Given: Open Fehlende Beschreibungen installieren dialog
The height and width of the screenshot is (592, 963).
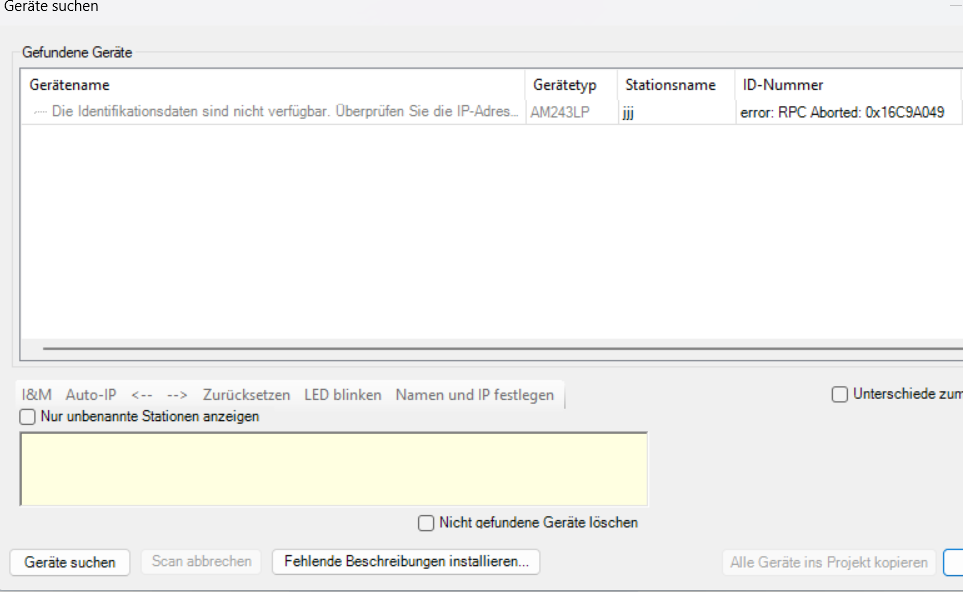Looking at the screenshot, I should pos(406,562).
